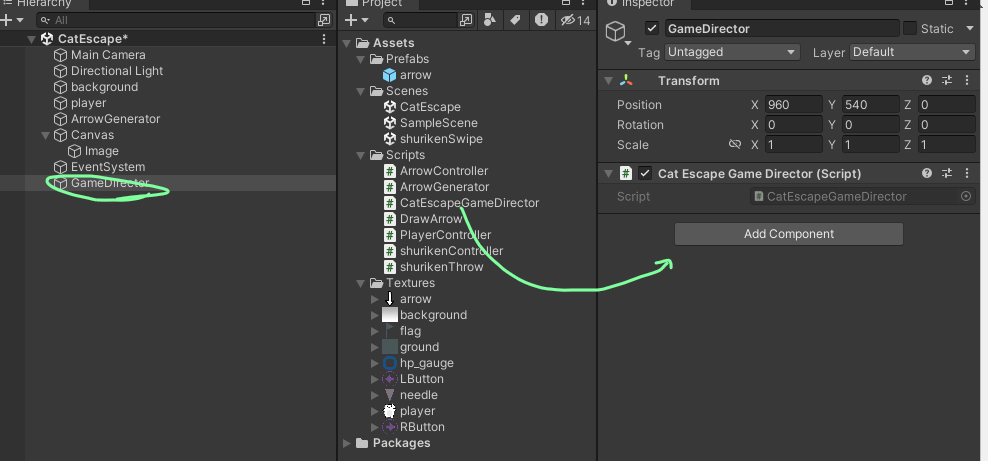The width and height of the screenshot is (988, 461).
Task: Focus the Hierarchy search box
Action: 175,20
